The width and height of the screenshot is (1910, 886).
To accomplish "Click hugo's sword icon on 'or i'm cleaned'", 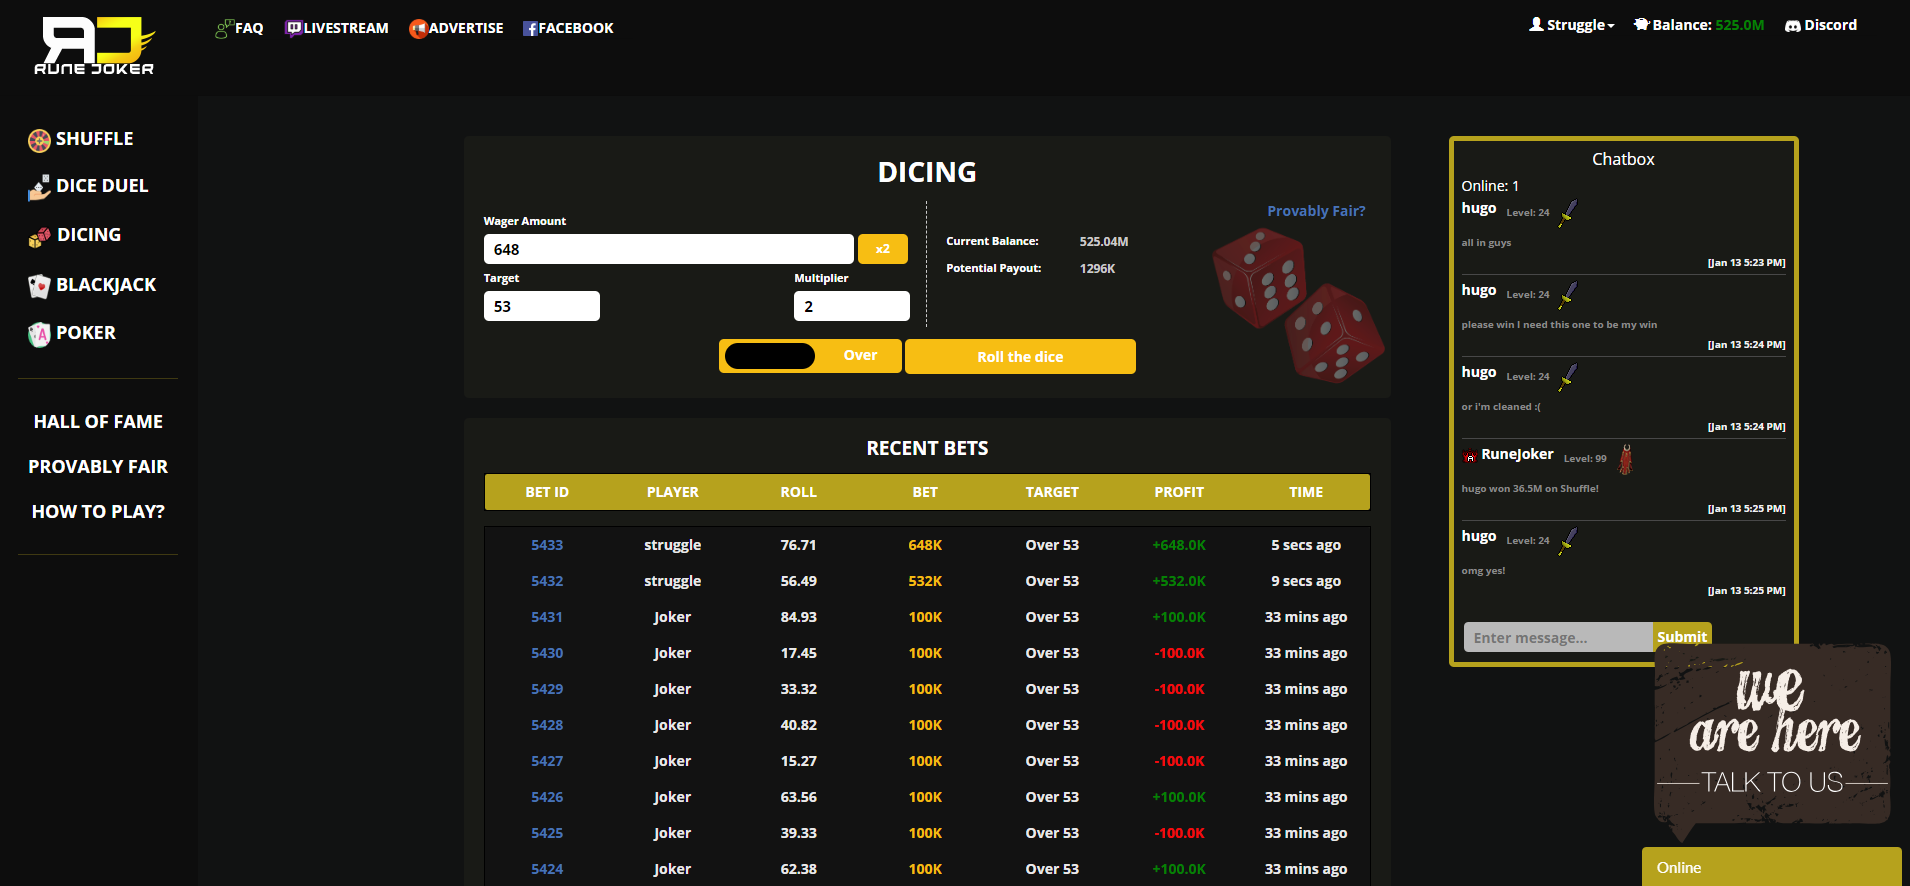I will tap(1568, 377).
